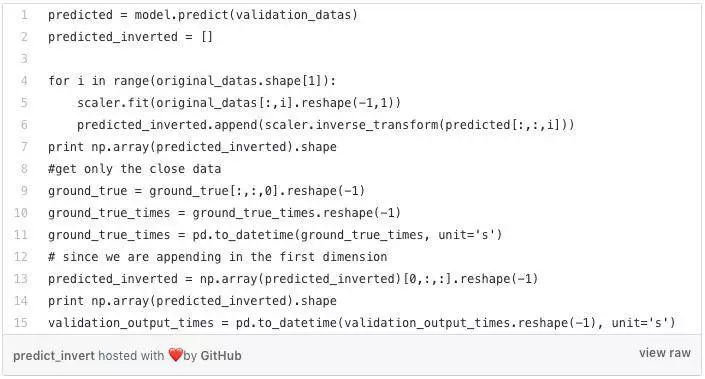Screen dimensions: 705x379
Task: Open the predict_invert file link
Action: (x=54, y=356)
